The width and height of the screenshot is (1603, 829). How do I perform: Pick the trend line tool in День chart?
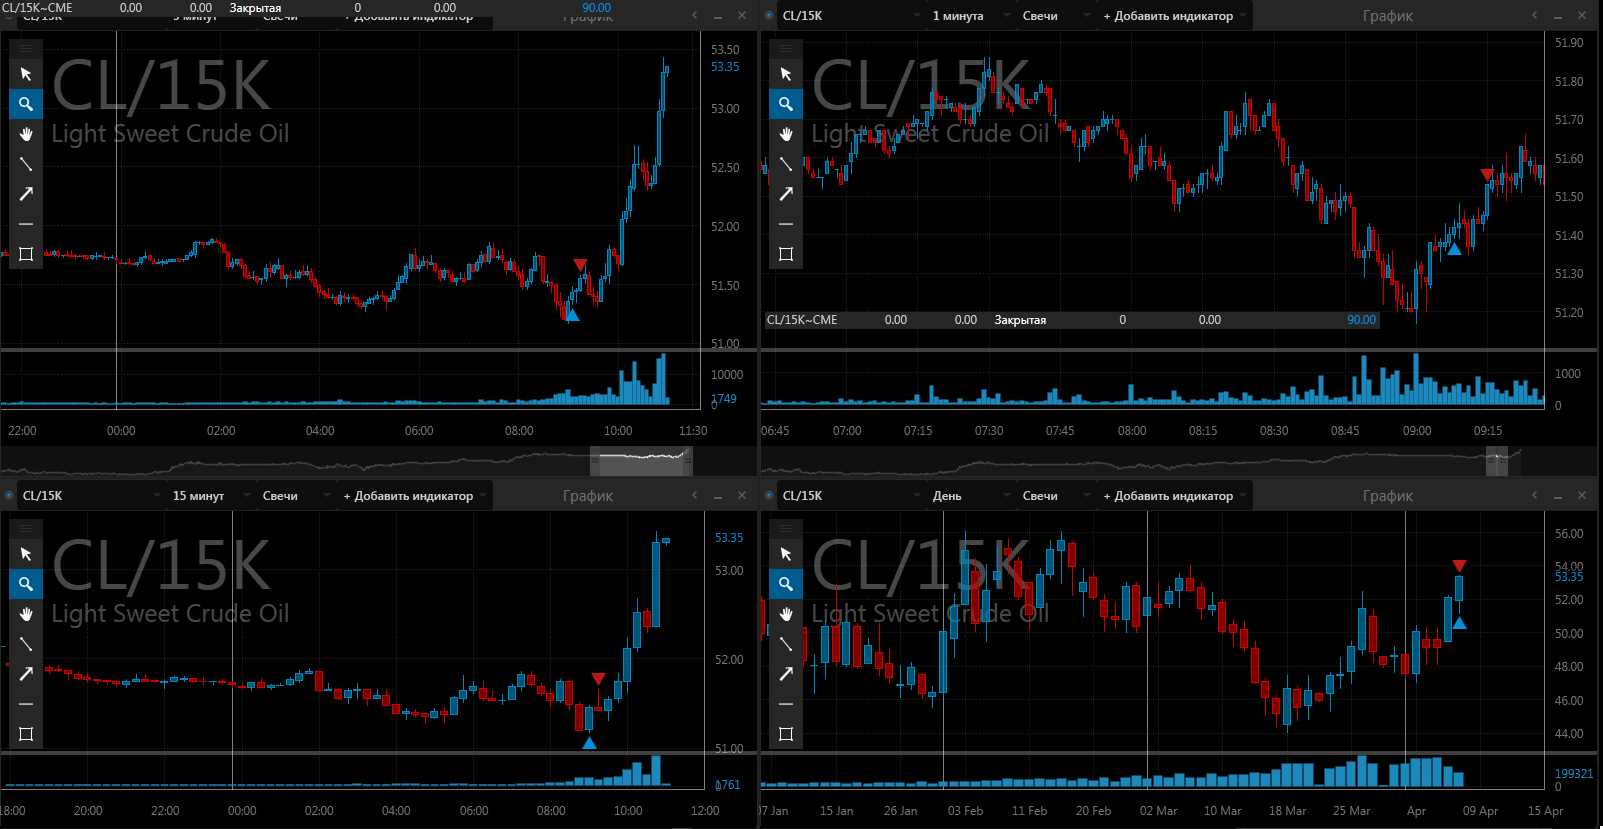[x=786, y=644]
